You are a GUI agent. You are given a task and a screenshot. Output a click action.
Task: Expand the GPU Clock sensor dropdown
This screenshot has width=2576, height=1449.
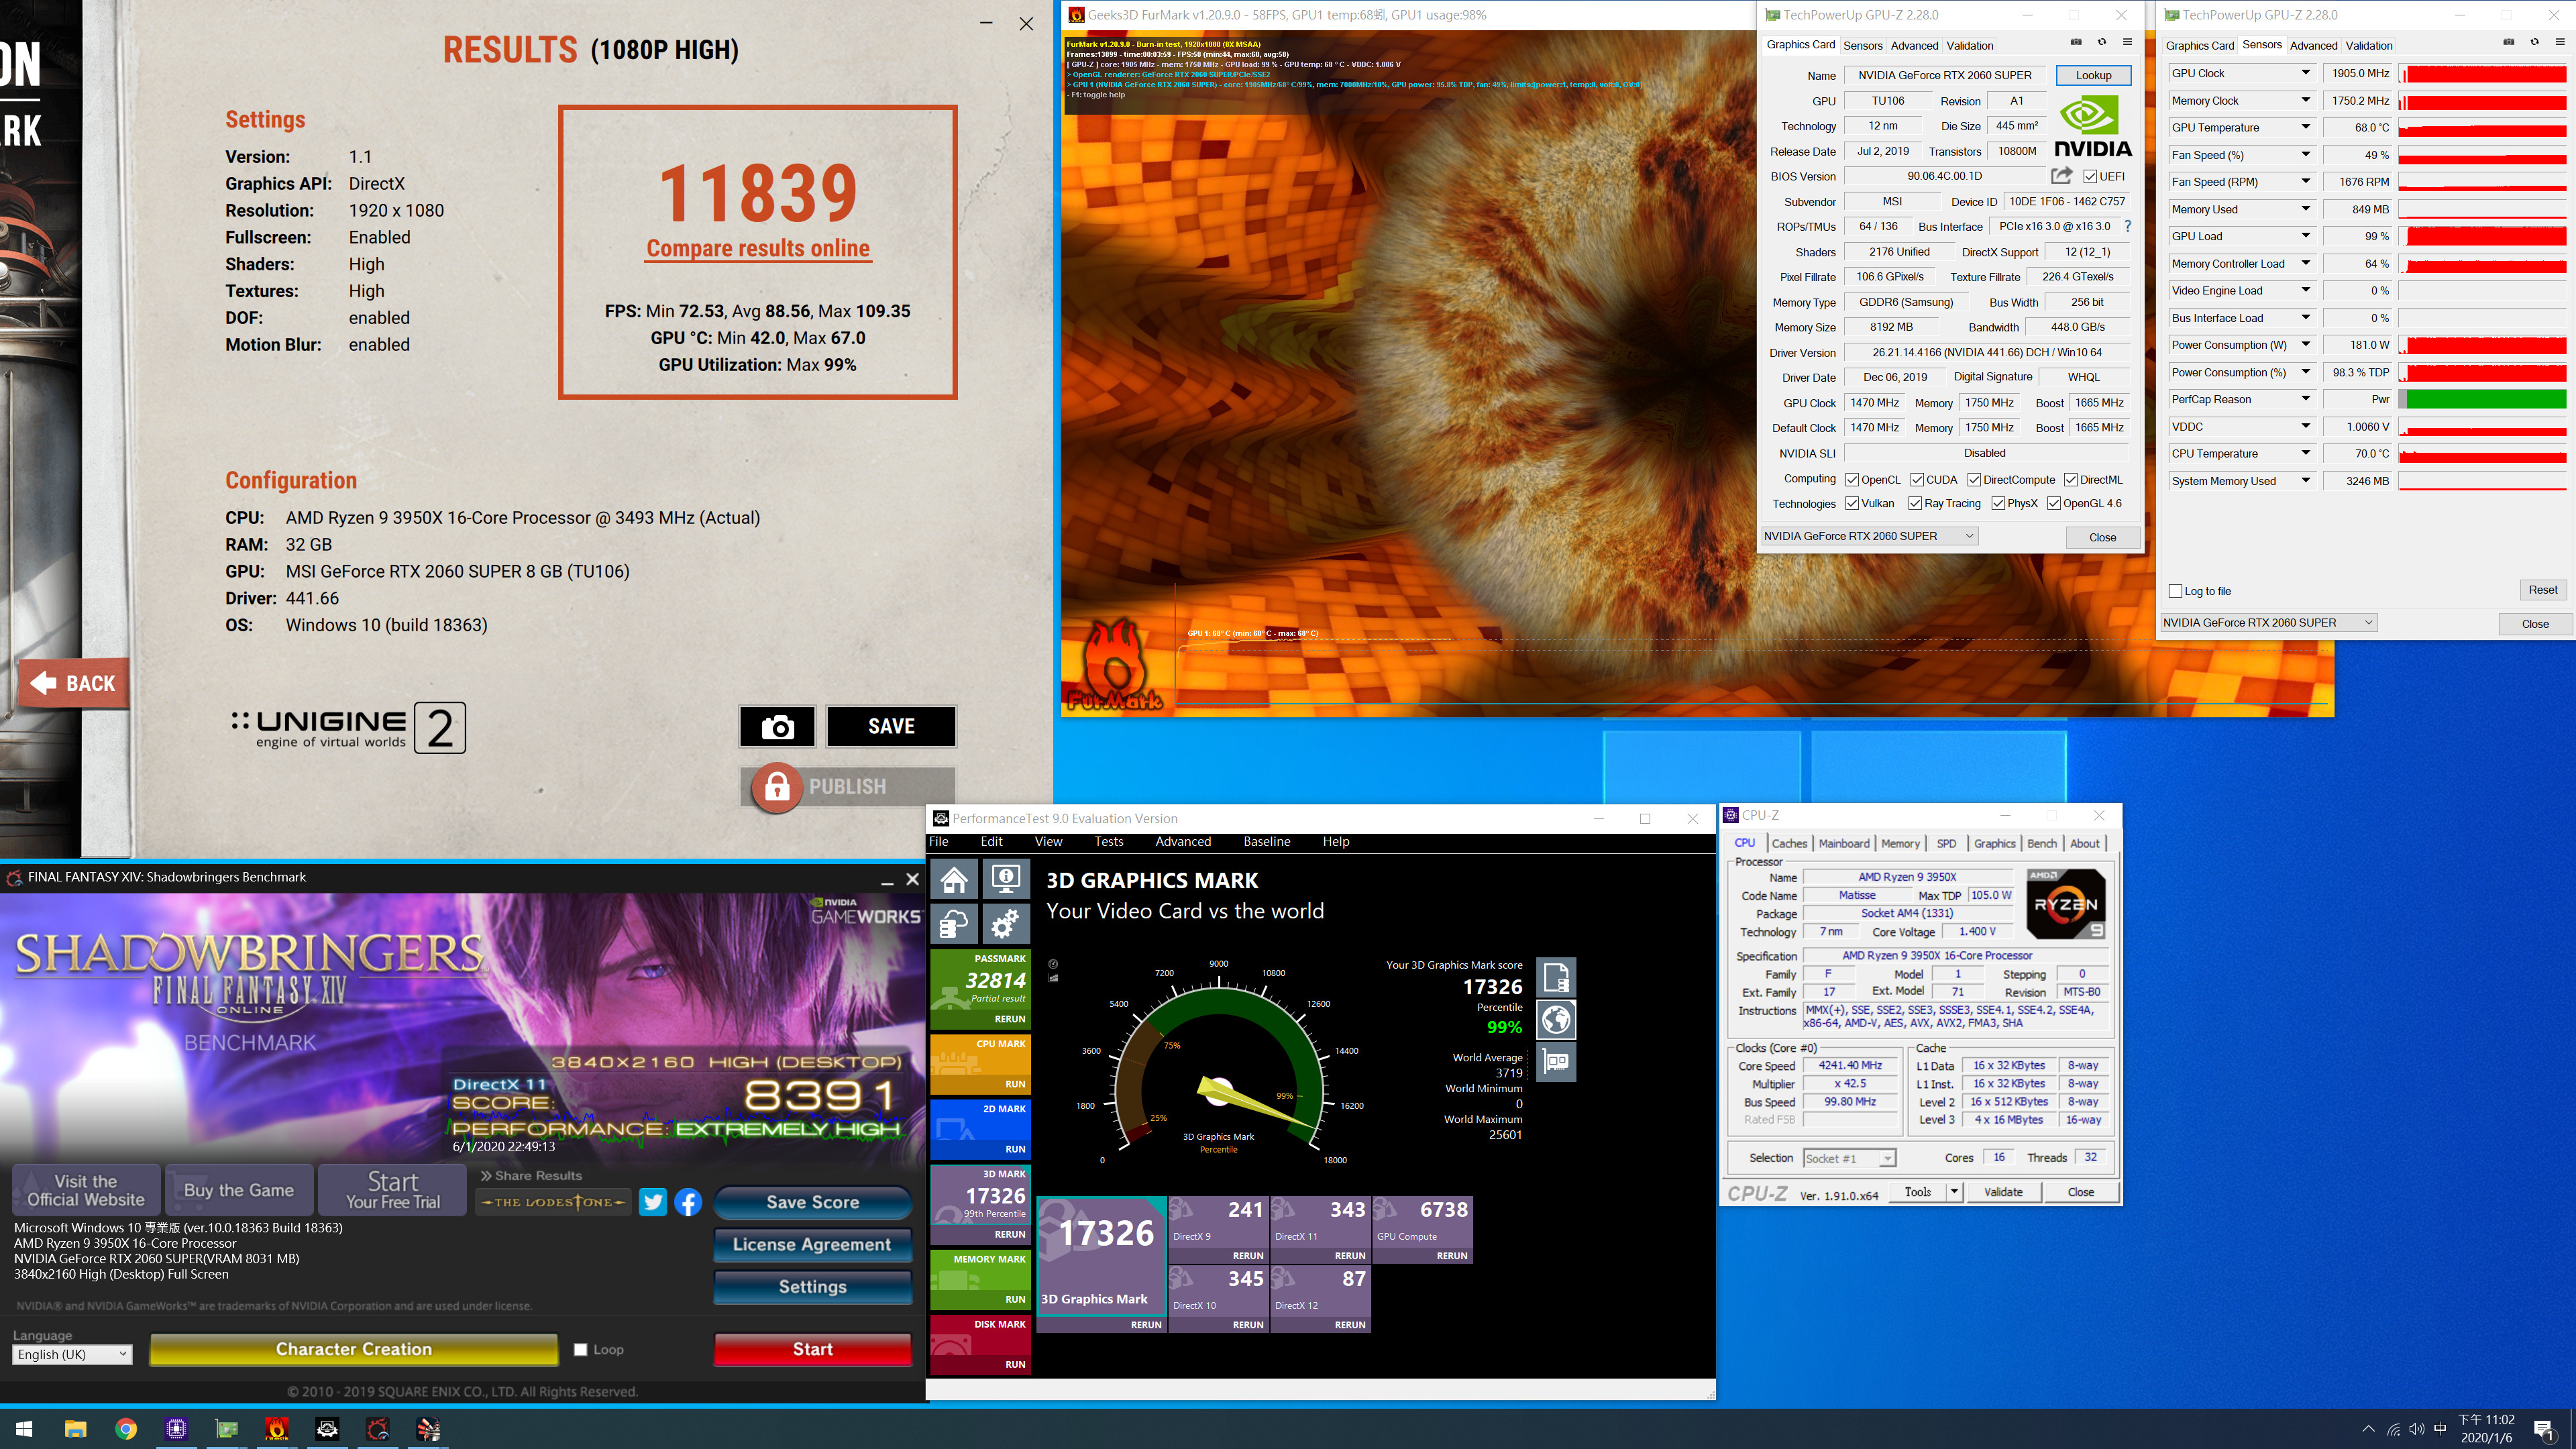[x=2305, y=73]
